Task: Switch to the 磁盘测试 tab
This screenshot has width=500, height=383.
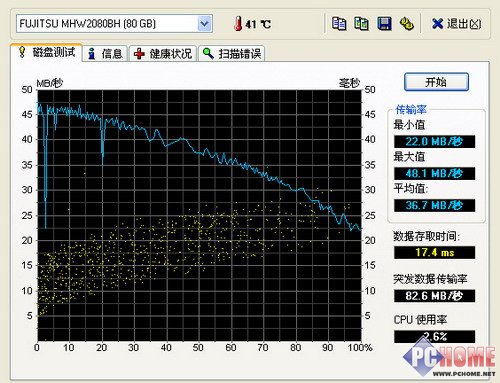Action: pyautogui.click(x=46, y=52)
